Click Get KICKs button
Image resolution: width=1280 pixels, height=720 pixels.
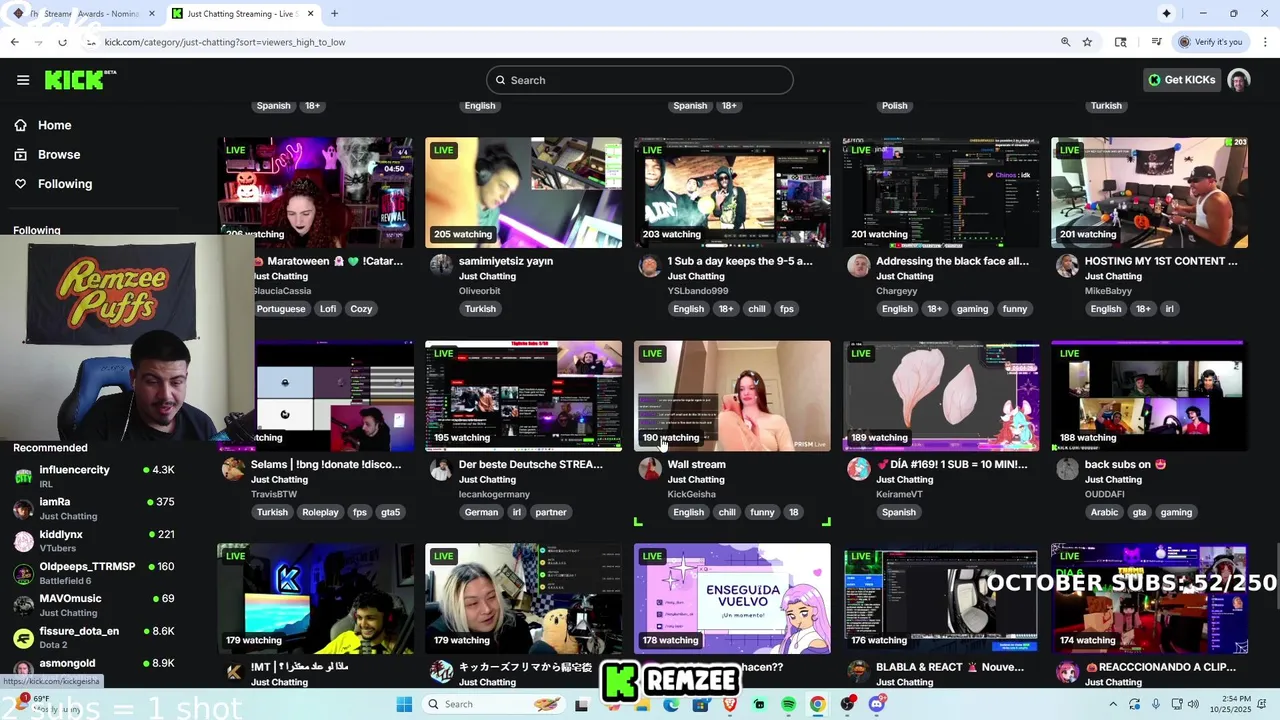(1182, 80)
